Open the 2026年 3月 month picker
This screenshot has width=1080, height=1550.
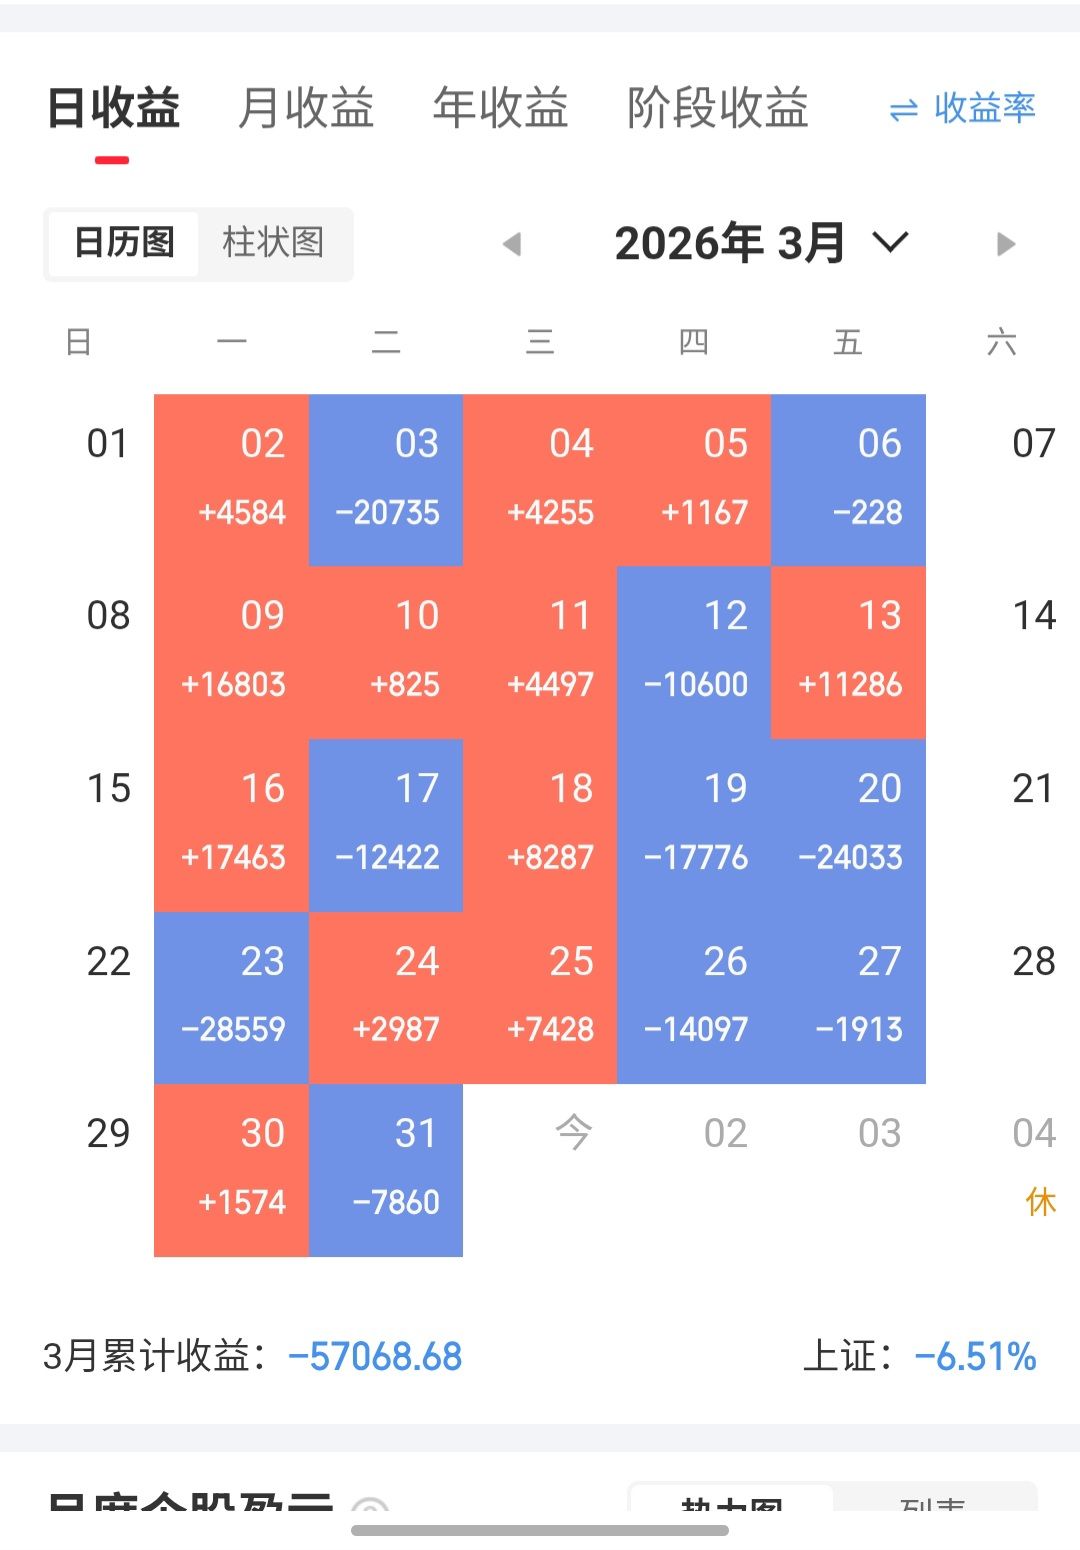730,243
